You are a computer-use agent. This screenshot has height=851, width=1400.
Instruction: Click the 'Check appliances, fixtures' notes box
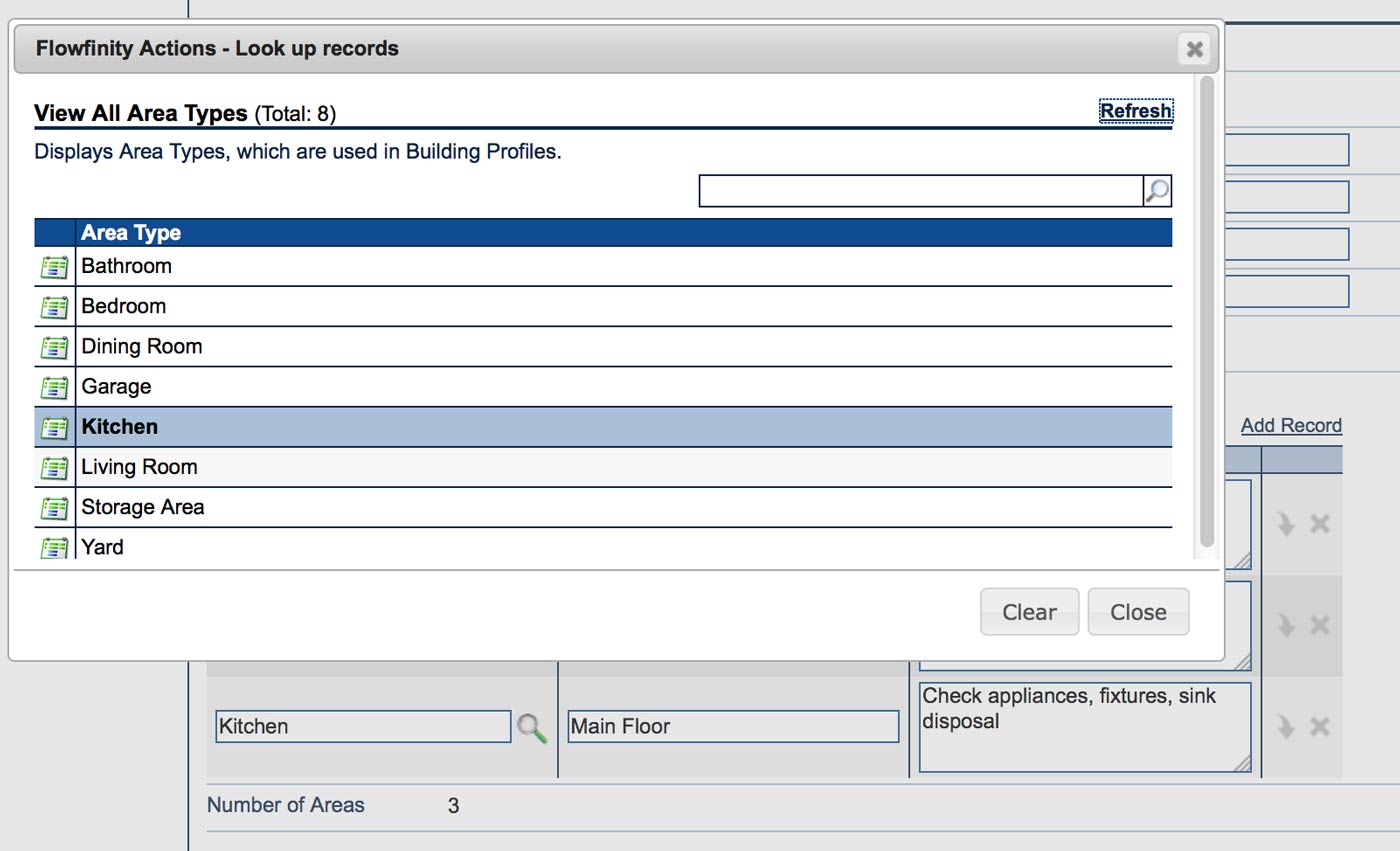[x=1085, y=727]
